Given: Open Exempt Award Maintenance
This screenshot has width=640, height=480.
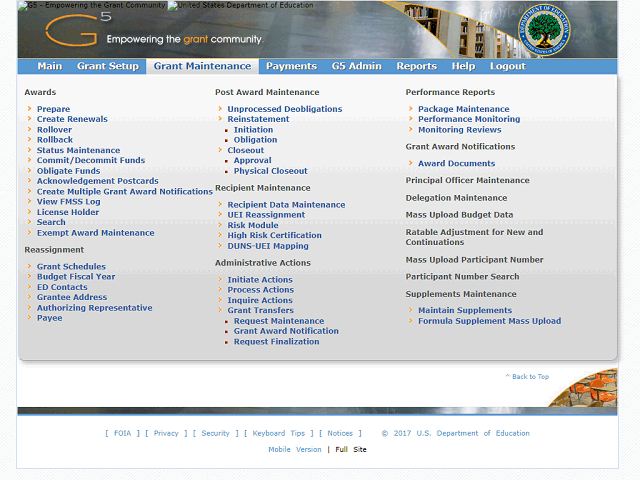Looking at the screenshot, I should 96,233.
